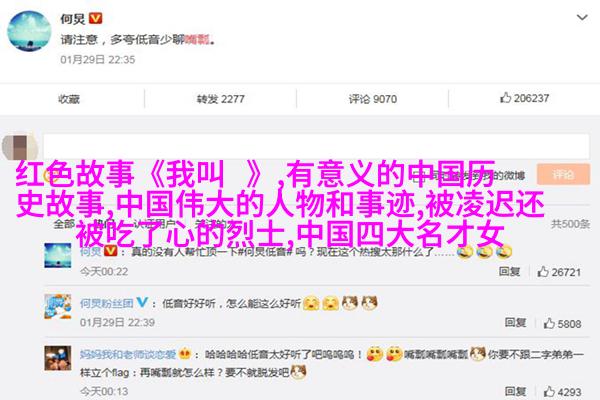Like the post with 206237 thumbs-up
Image resolution: width=600 pixels, height=400 pixels.
click(x=524, y=98)
